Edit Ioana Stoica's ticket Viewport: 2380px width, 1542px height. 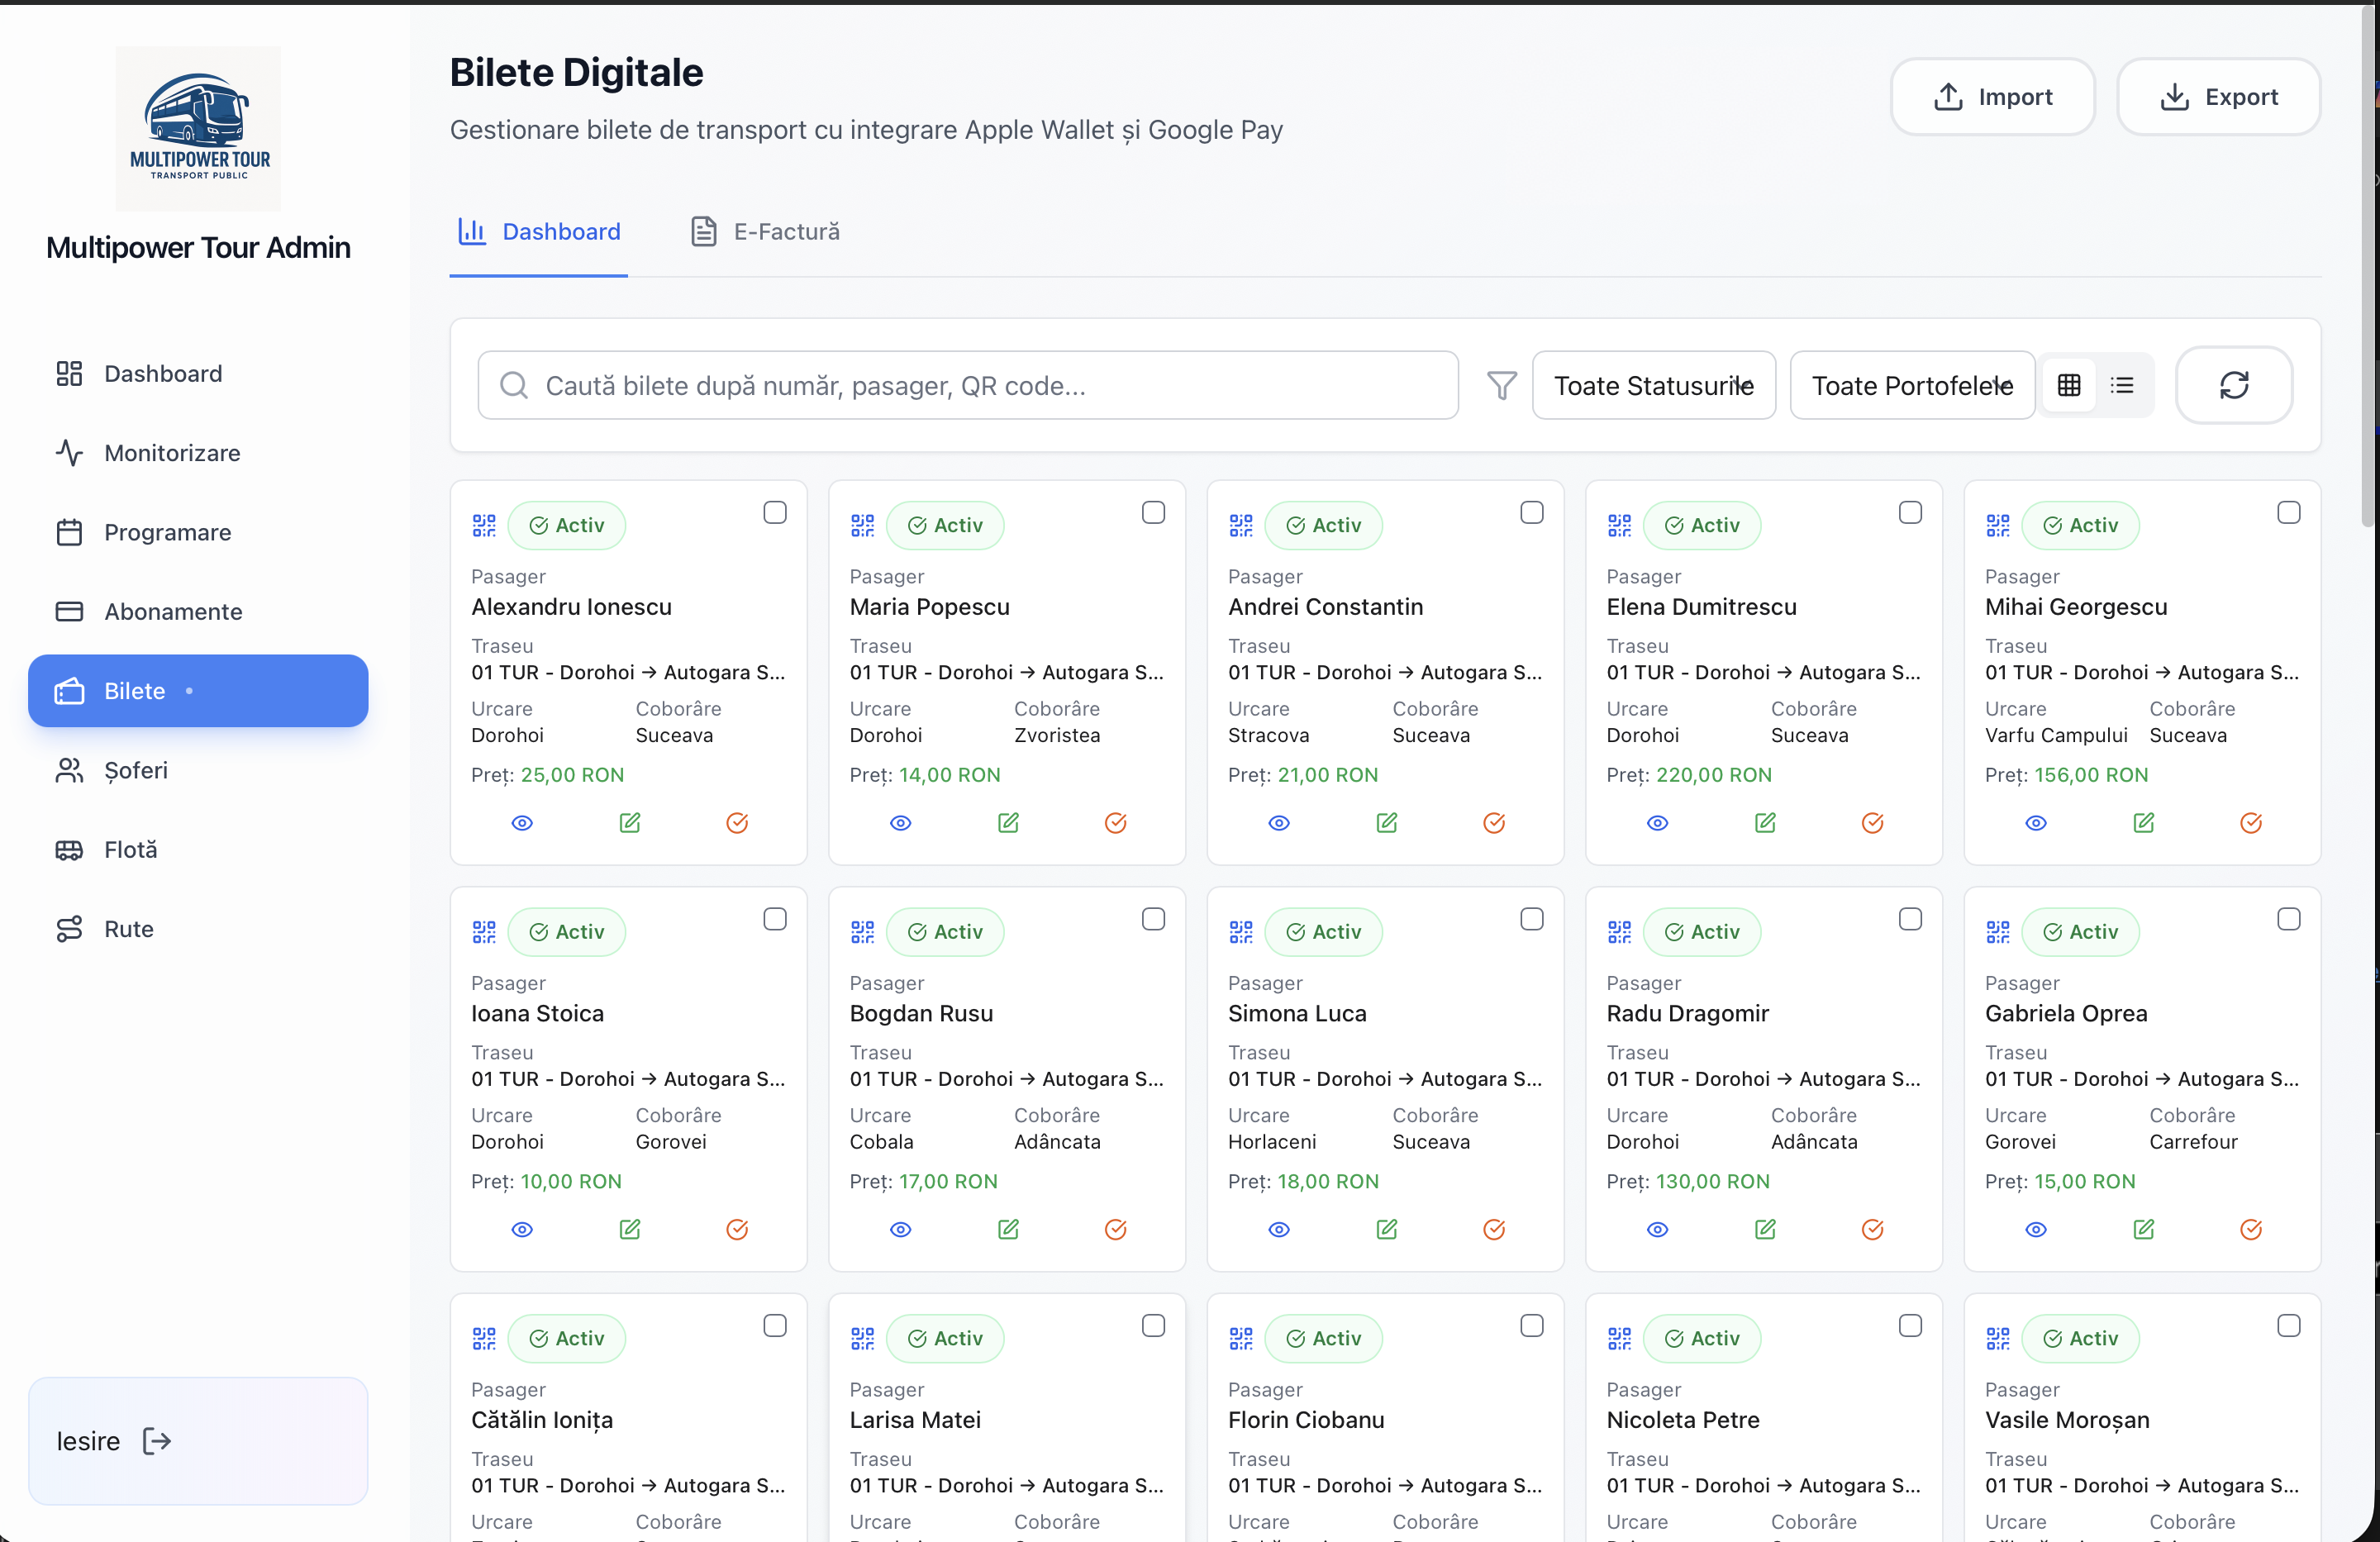[x=630, y=1229]
